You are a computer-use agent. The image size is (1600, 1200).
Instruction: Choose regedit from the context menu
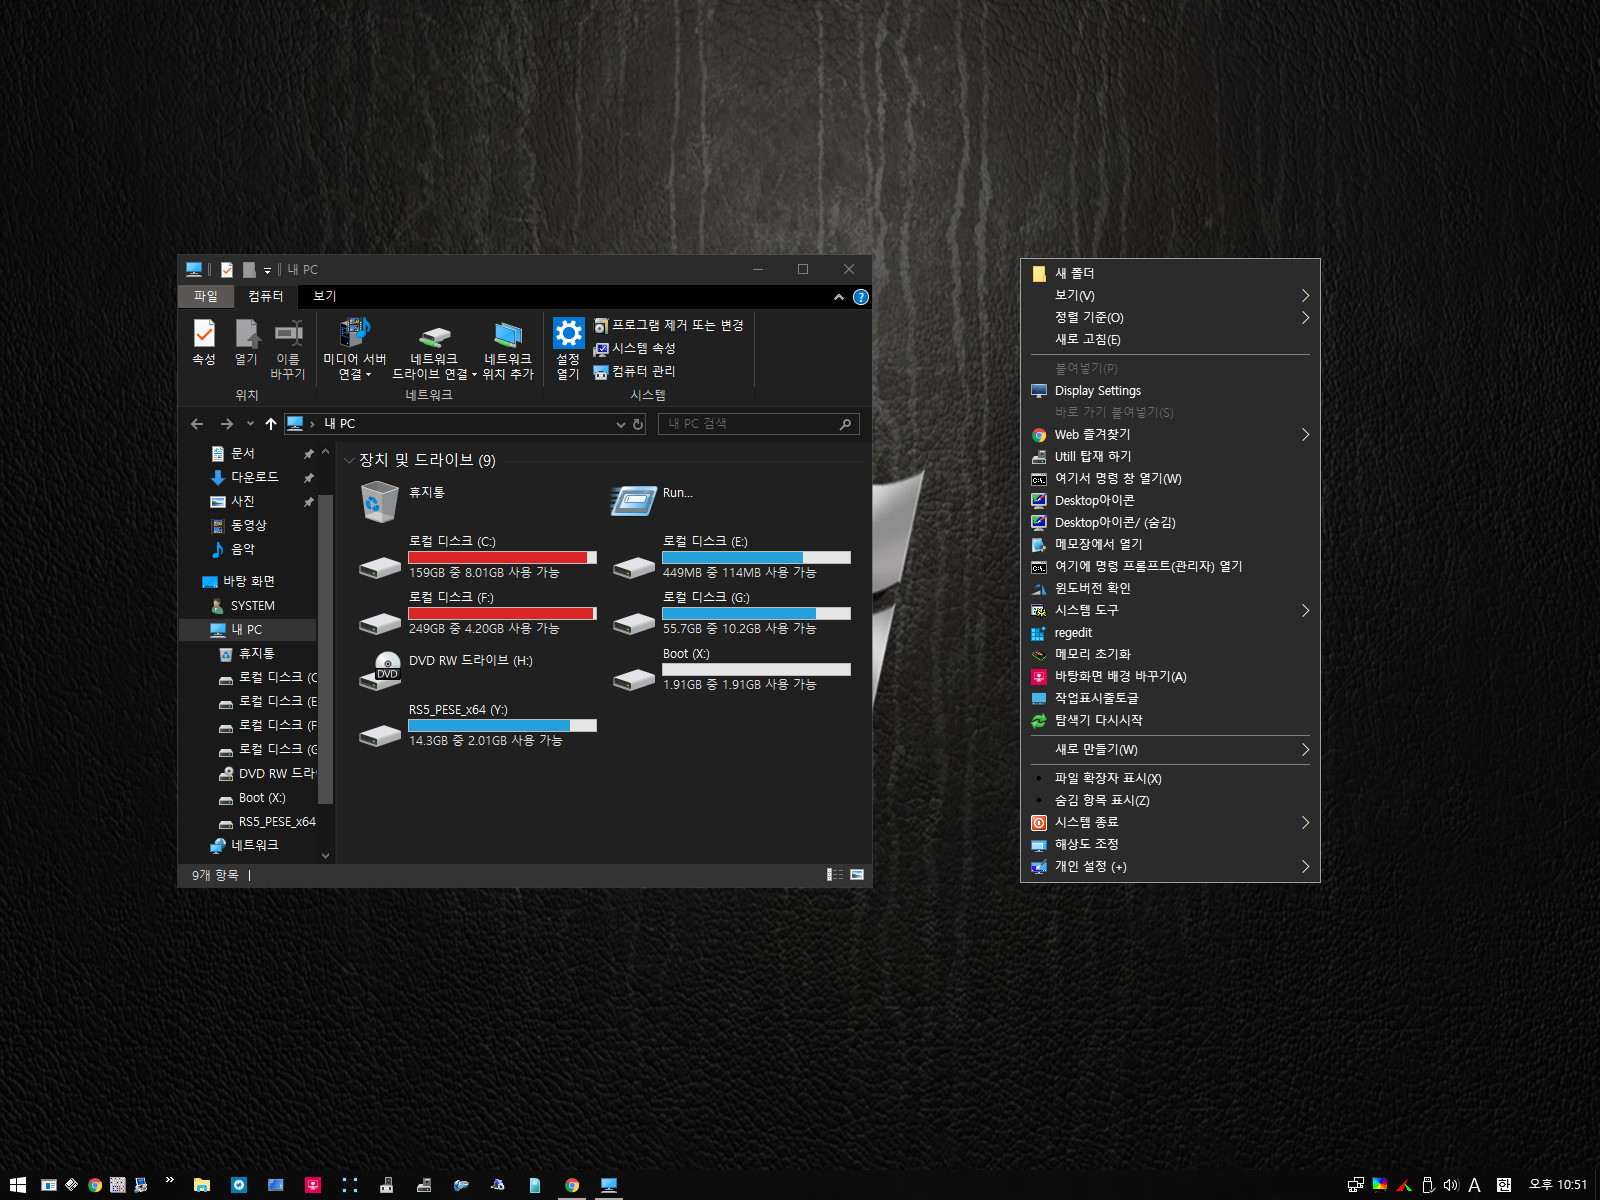[x=1170, y=632]
